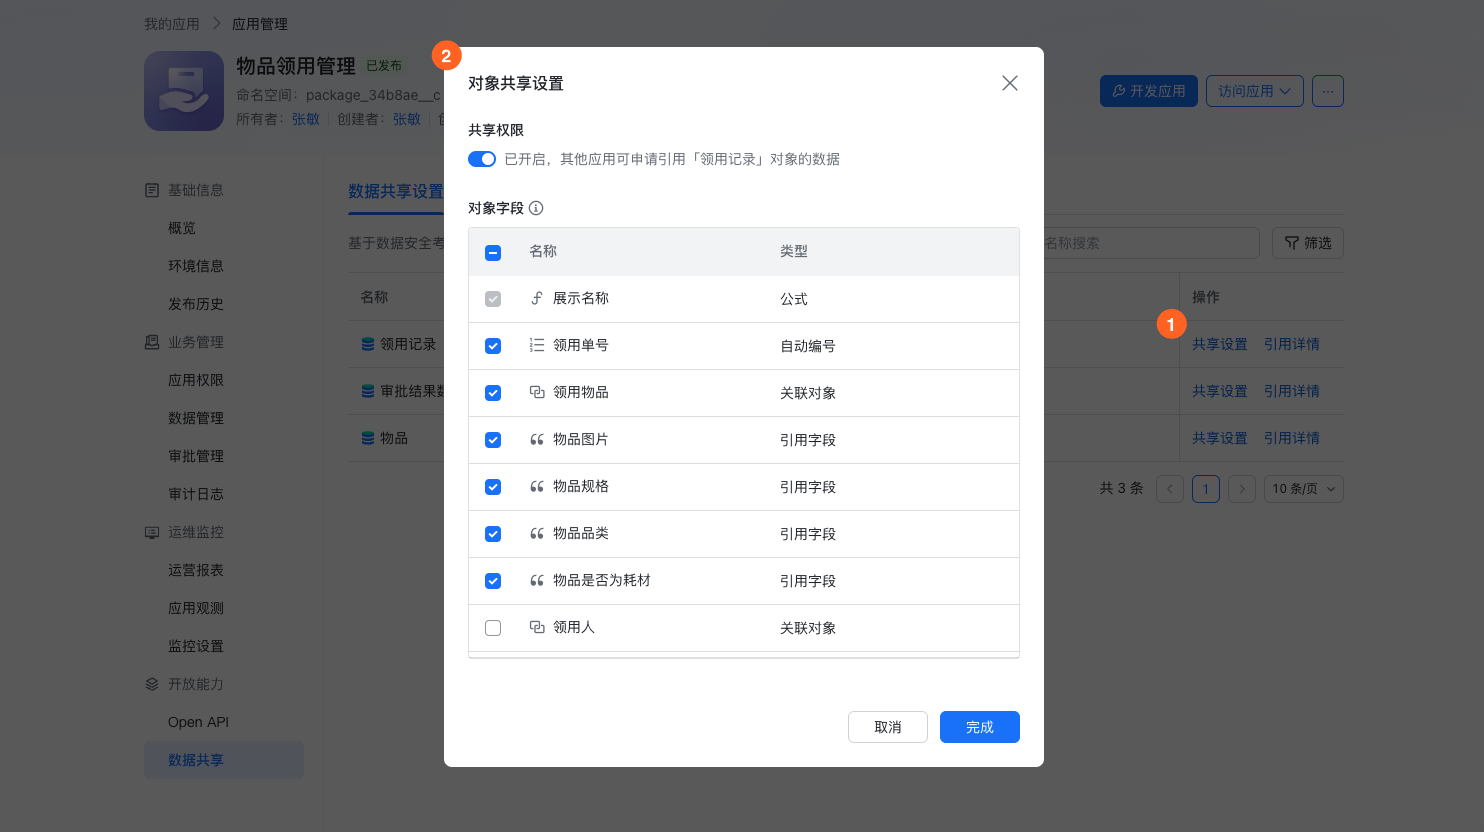Viewport: 1484px width, 832px height.
Task: Close the 对象共享设置 dialog
Action: coord(1010,83)
